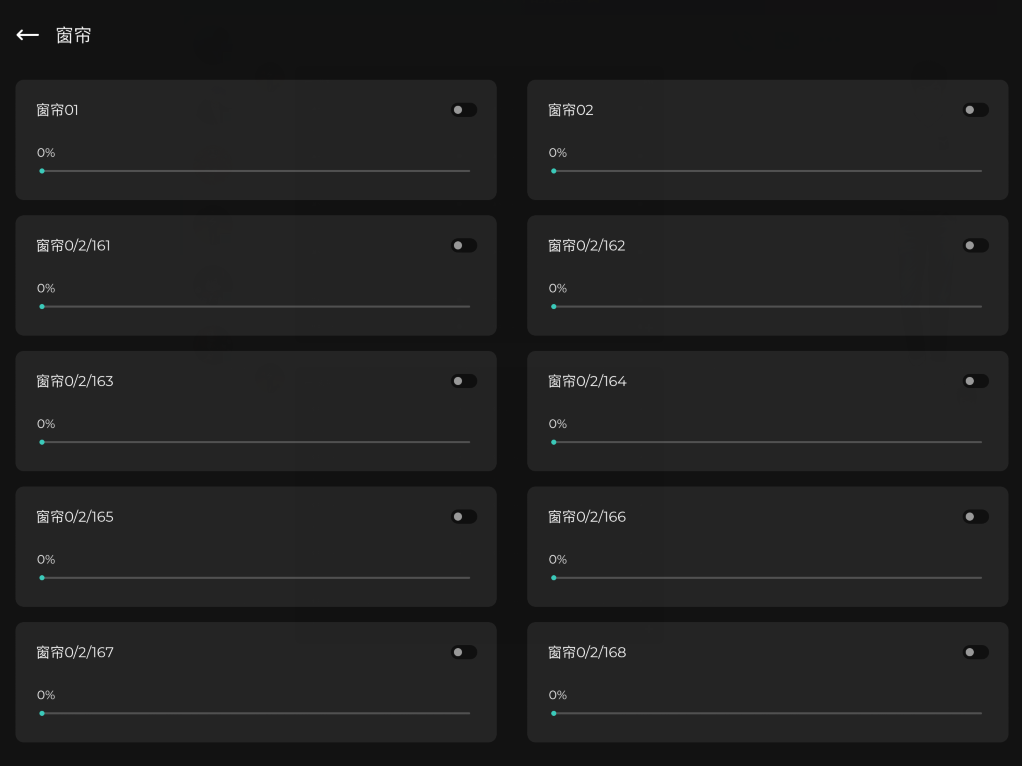Toggle the 窗帘0/2/165 switch

tap(463, 517)
